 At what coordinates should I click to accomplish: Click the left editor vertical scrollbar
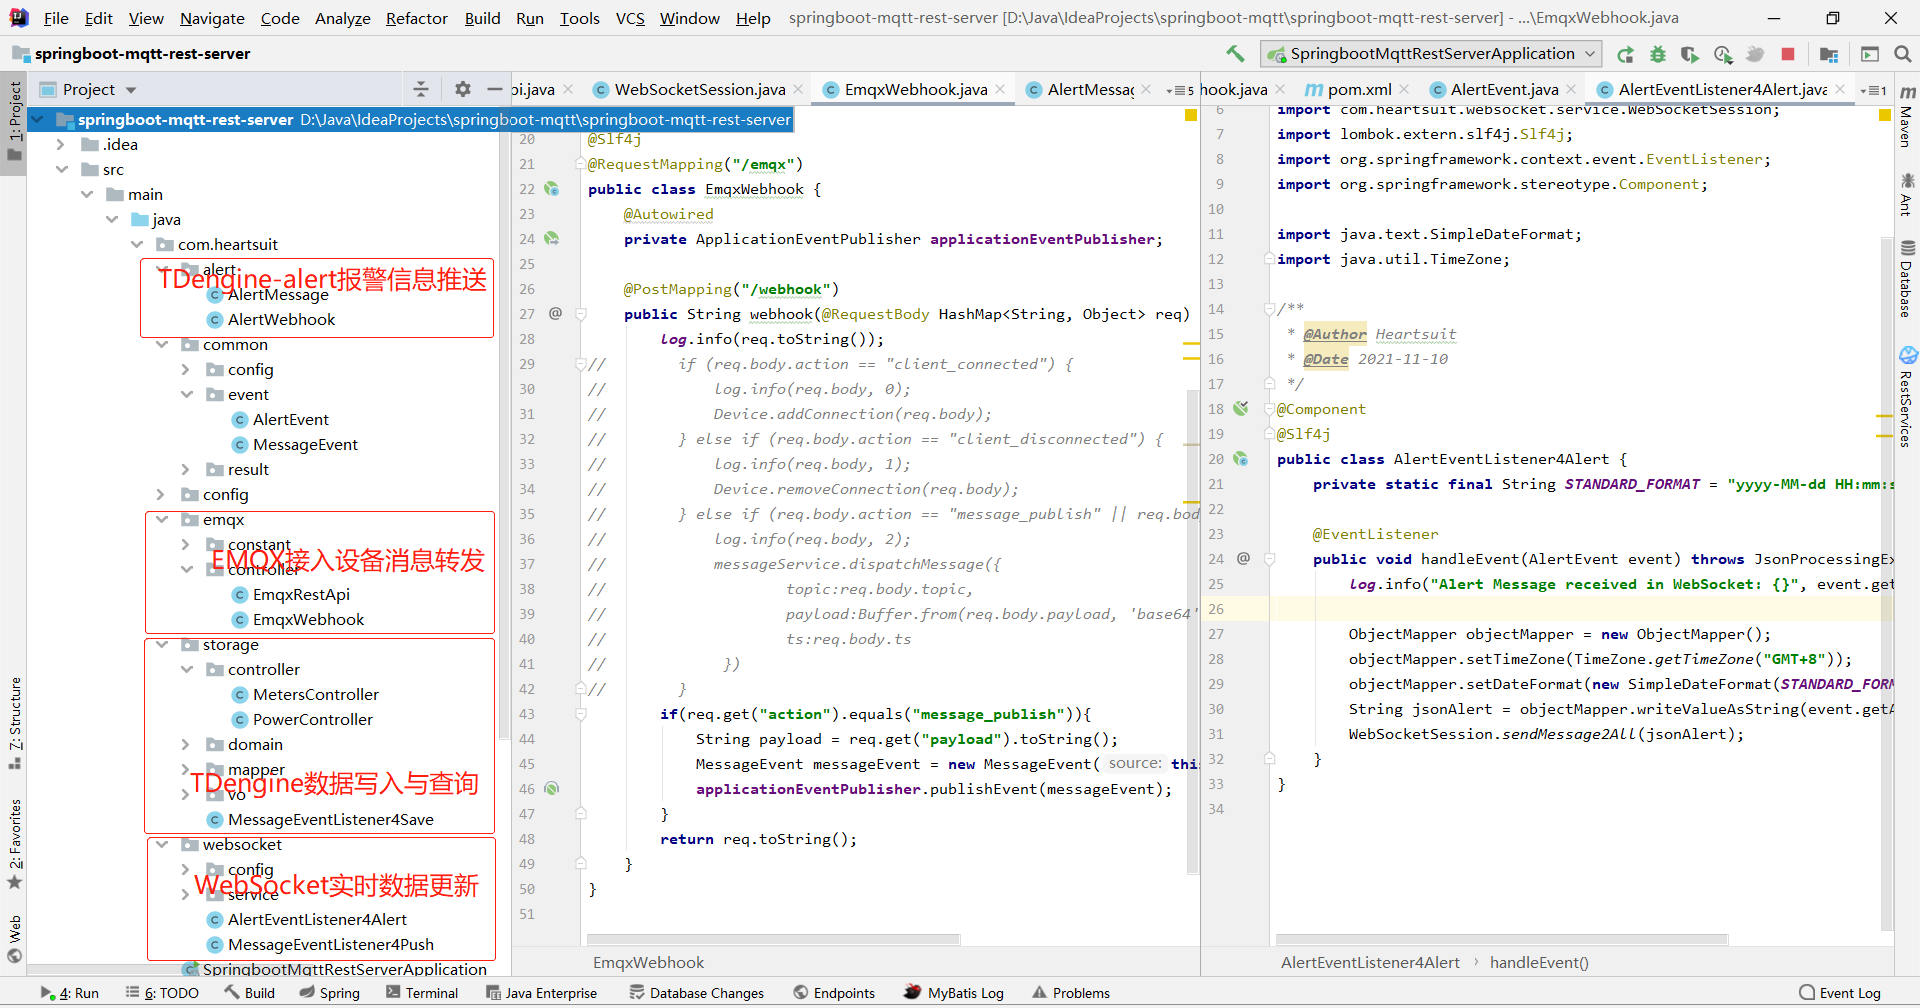pyautogui.click(x=1192, y=630)
